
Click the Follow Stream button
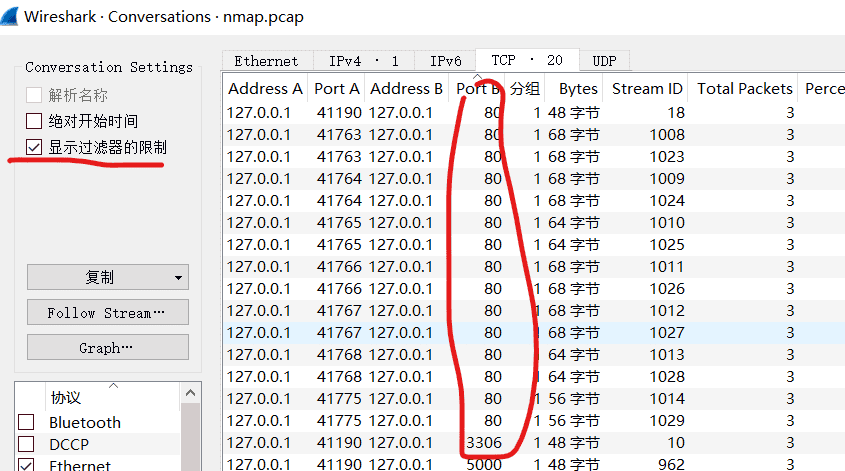click(107, 313)
